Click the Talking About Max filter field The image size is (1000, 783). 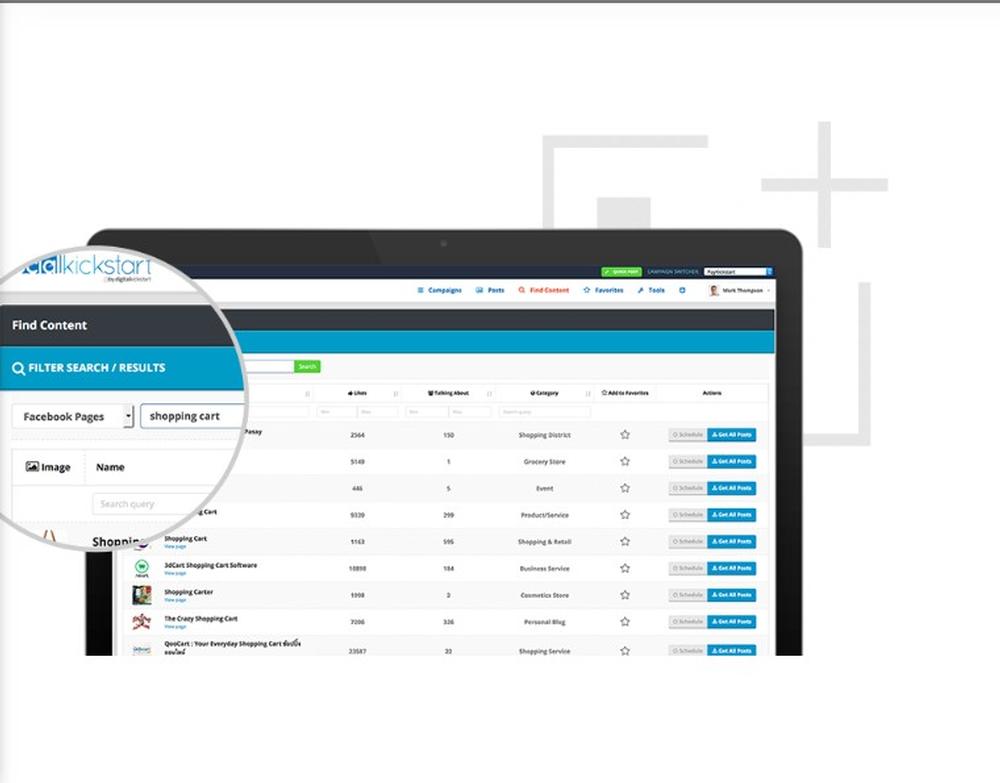click(470, 412)
